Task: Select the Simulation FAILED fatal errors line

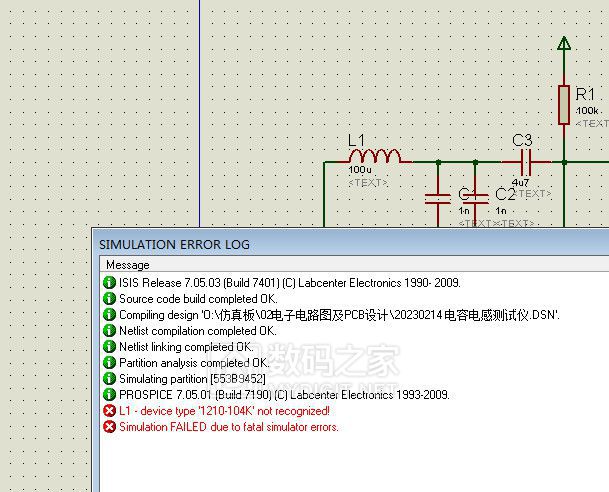Action: (229, 427)
